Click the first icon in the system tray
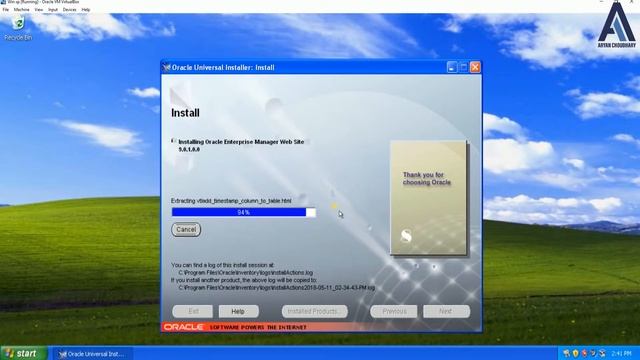Screen dimensions: 640x360 coord(566,353)
